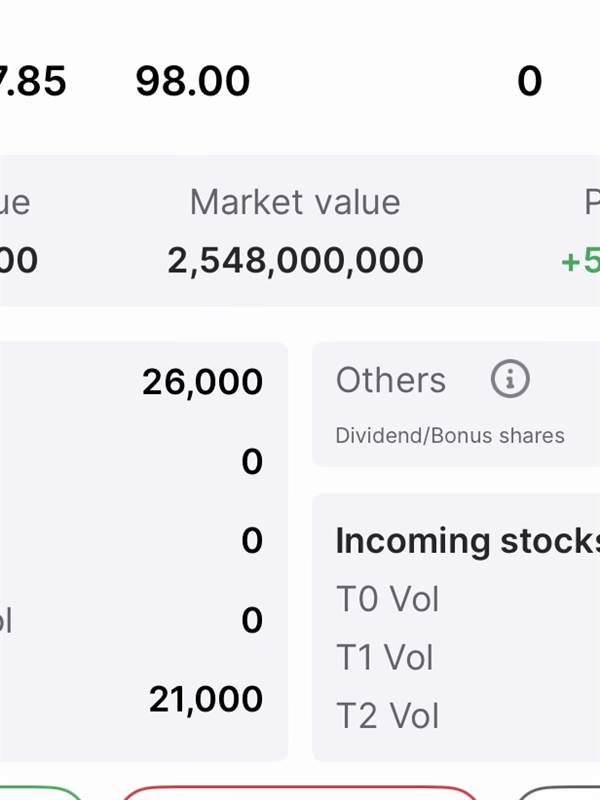This screenshot has height=800, width=600.
Task: Tap the partially visible .85 price value
Action: [x=33, y=81]
